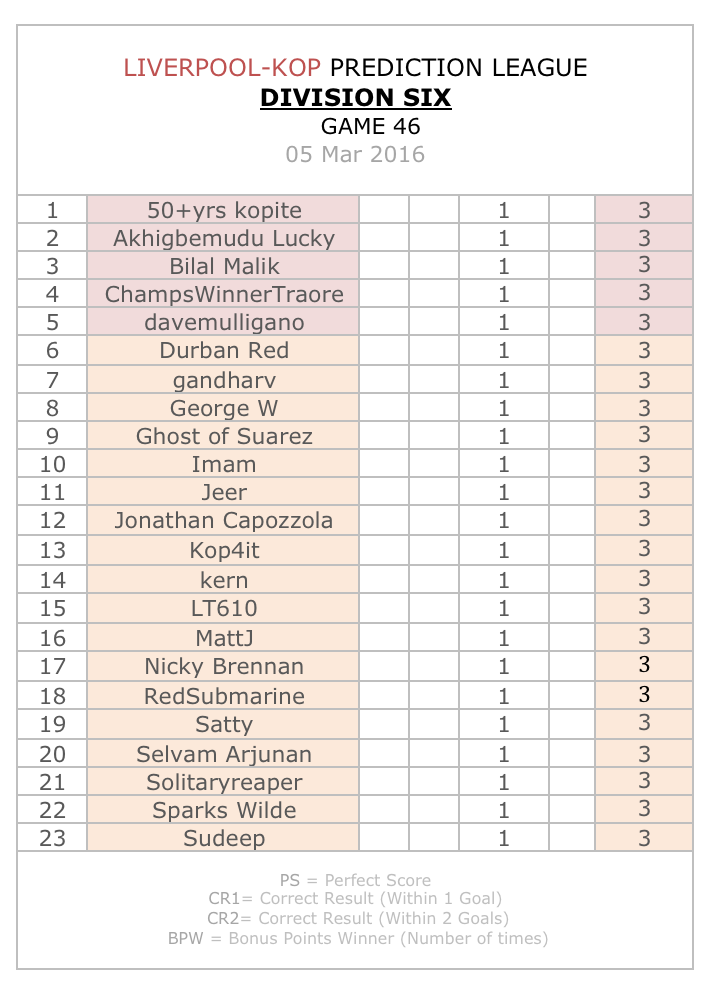
Task: Click the Solitaryreaper name cell
Action: pyautogui.click(x=223, y=782)
